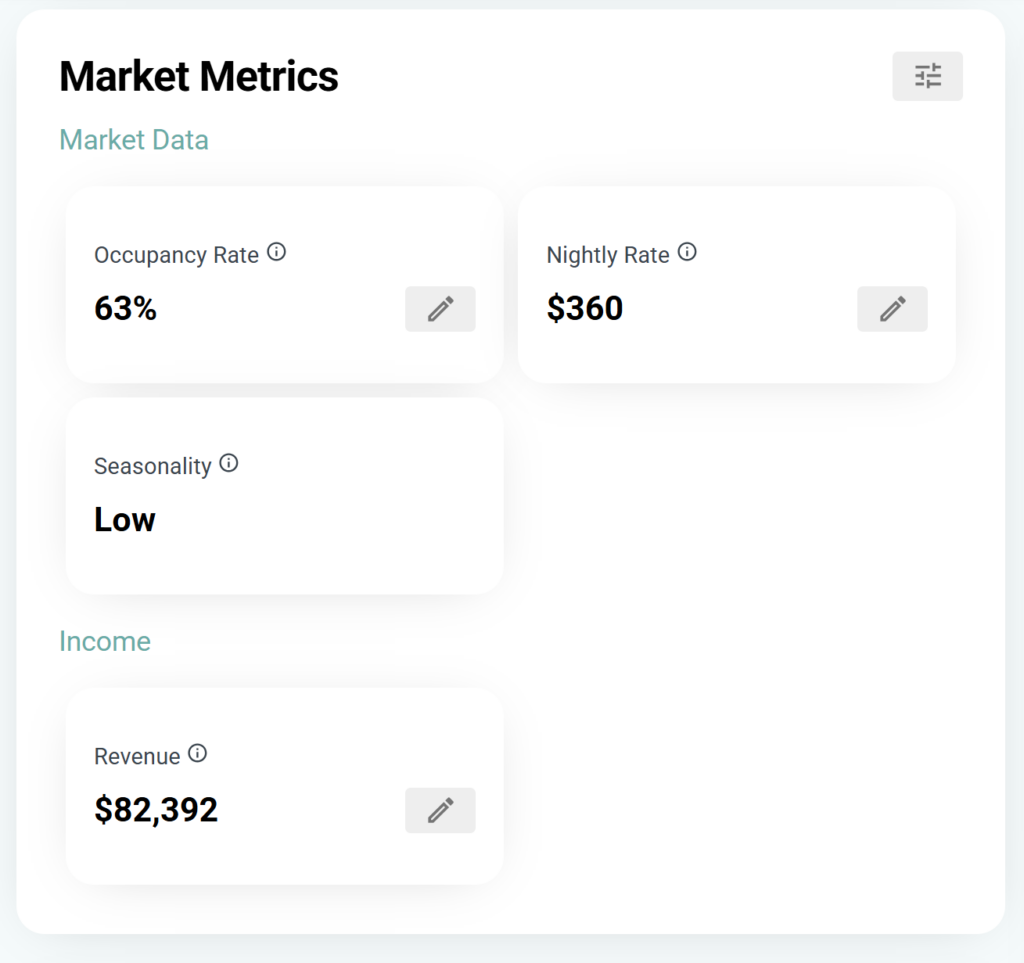The width and height of the screenshot is (1024, 963).
Task: Click the Low seasonality value
Action: (125, 520)
